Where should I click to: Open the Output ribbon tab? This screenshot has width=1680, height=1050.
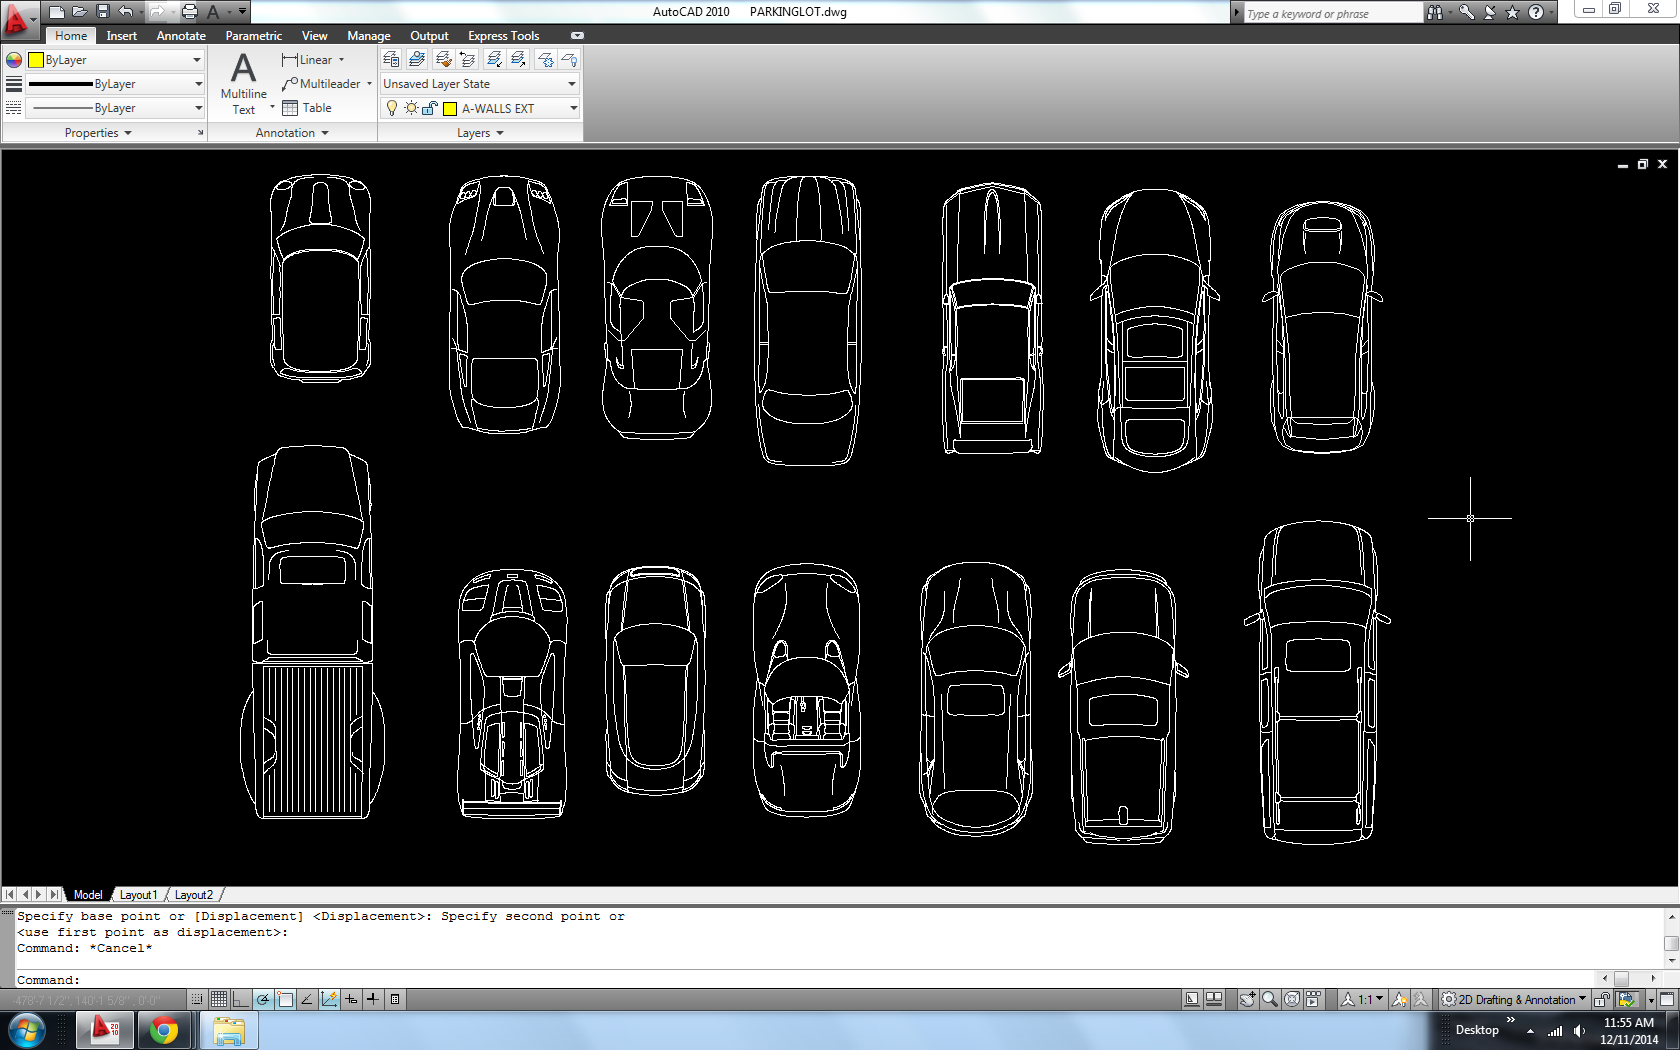coord(429,36)
